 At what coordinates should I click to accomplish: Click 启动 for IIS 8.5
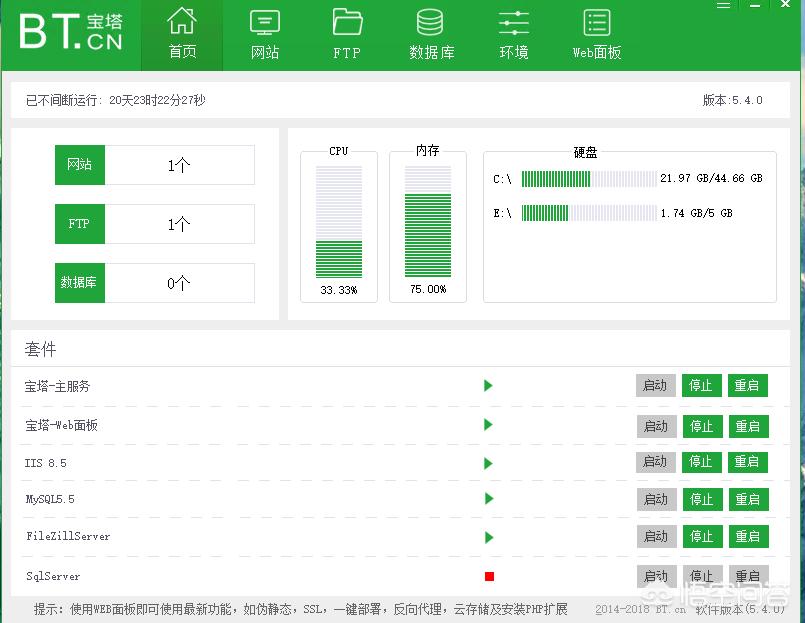pos(656,462)
